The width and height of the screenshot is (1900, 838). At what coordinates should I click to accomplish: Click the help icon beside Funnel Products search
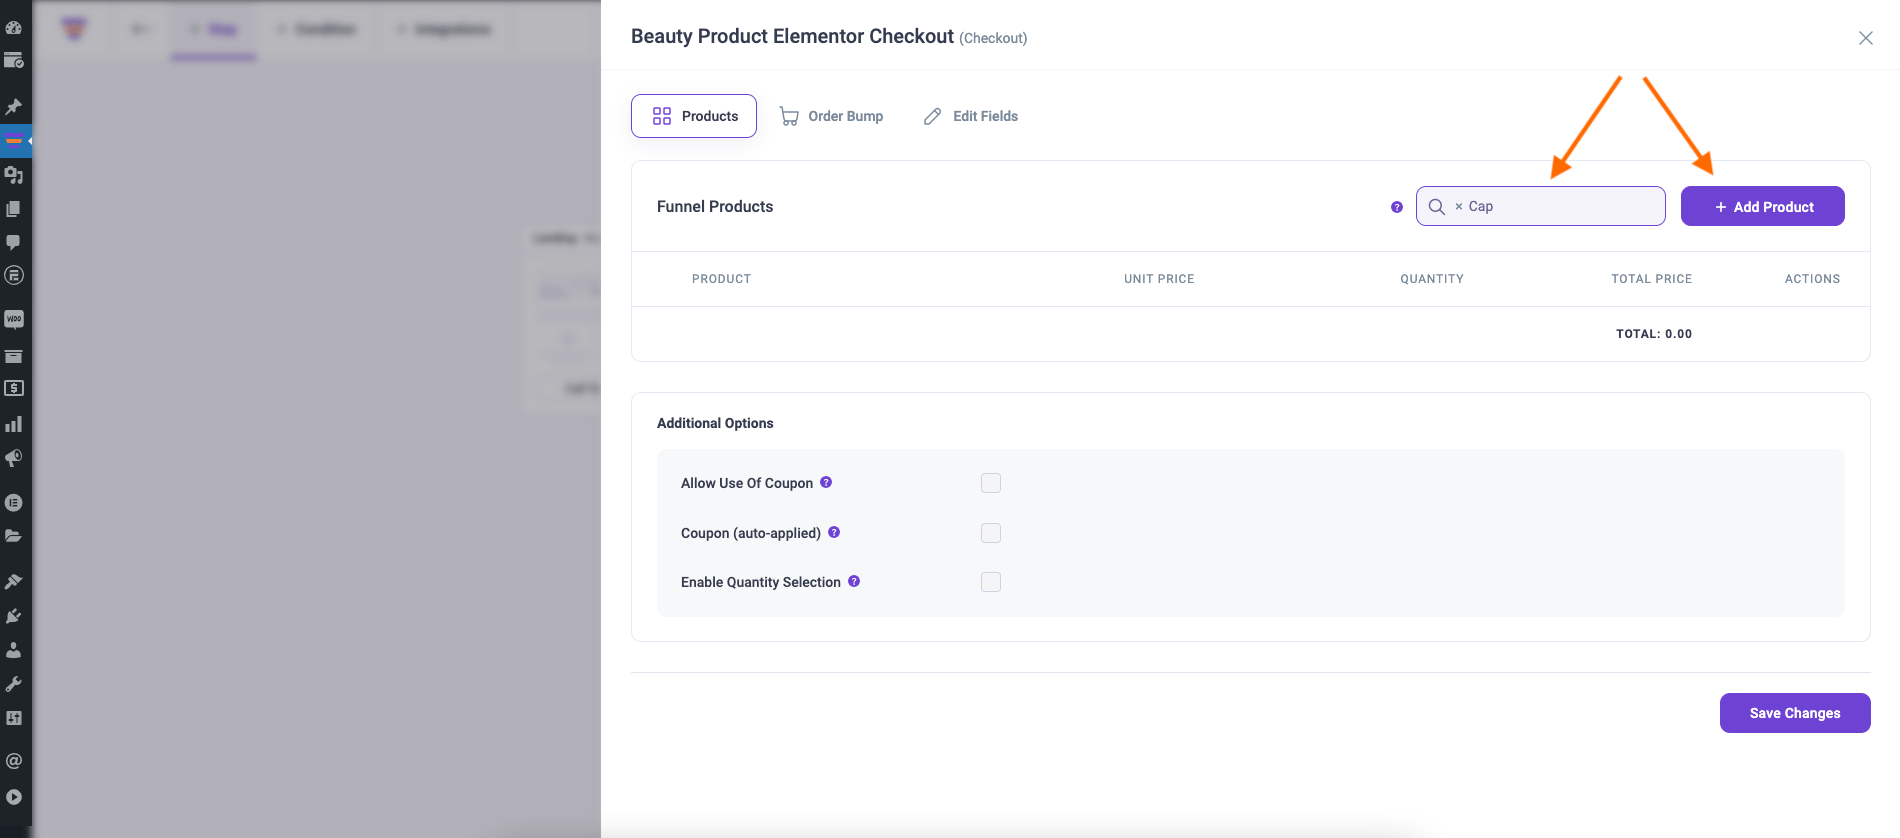[1397, 207]
